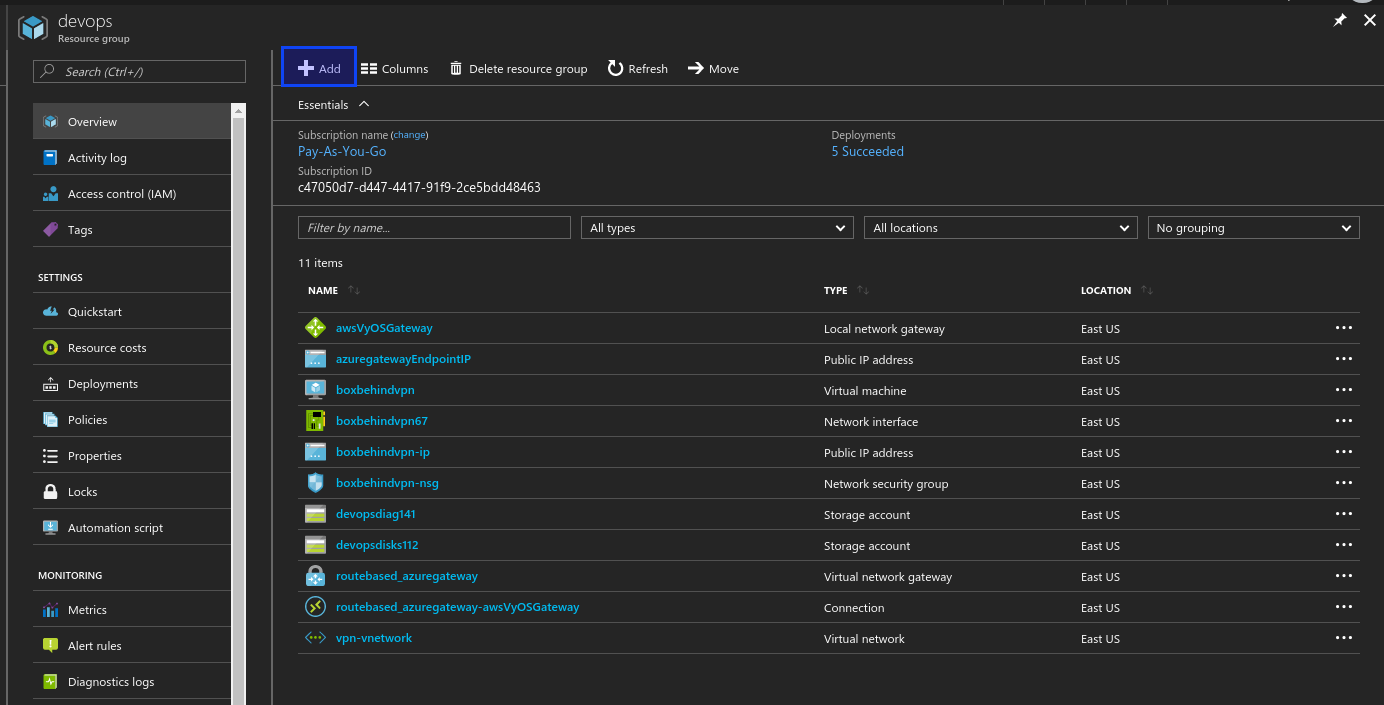
Task: Open Access control (IAM)
Action: [x=132, y=193]
